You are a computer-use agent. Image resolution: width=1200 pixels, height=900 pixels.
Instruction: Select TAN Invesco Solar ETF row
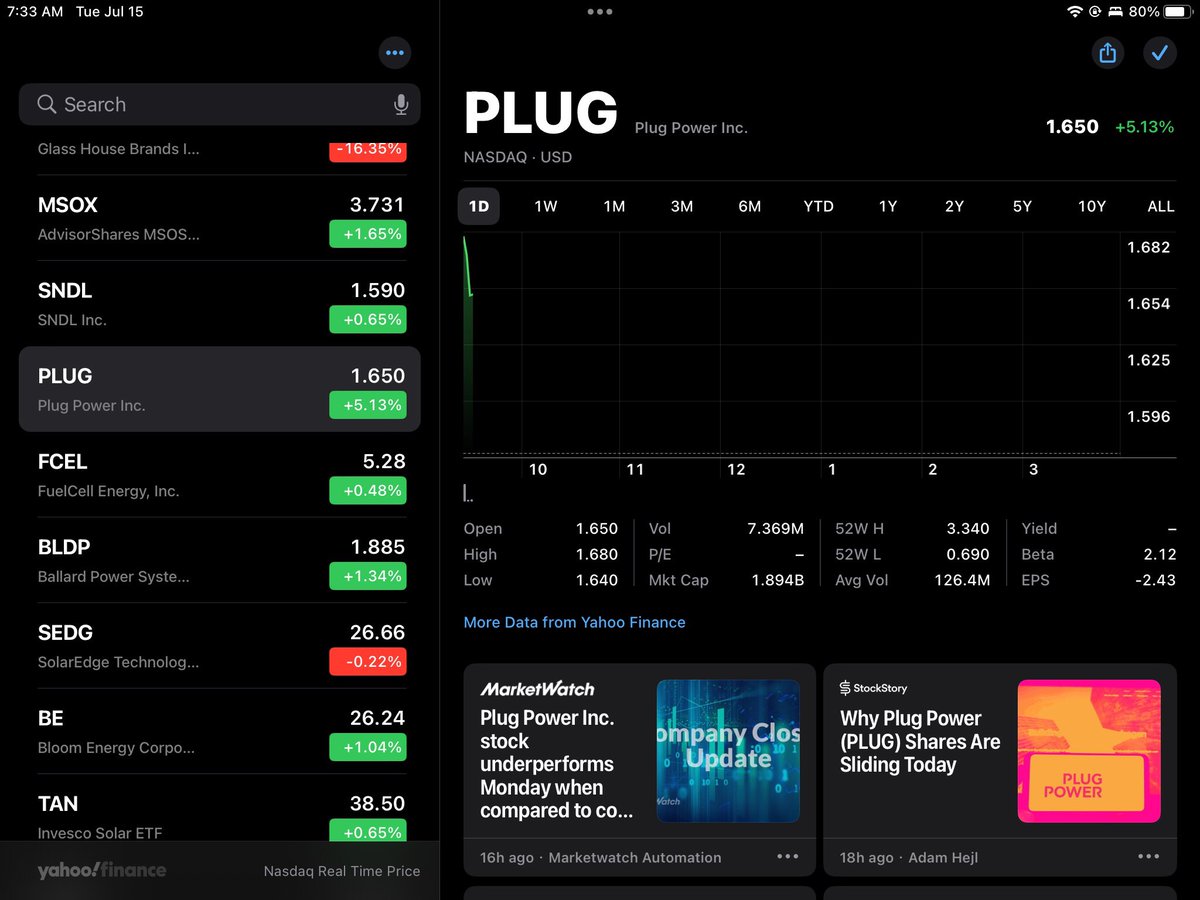coord(220,808)
